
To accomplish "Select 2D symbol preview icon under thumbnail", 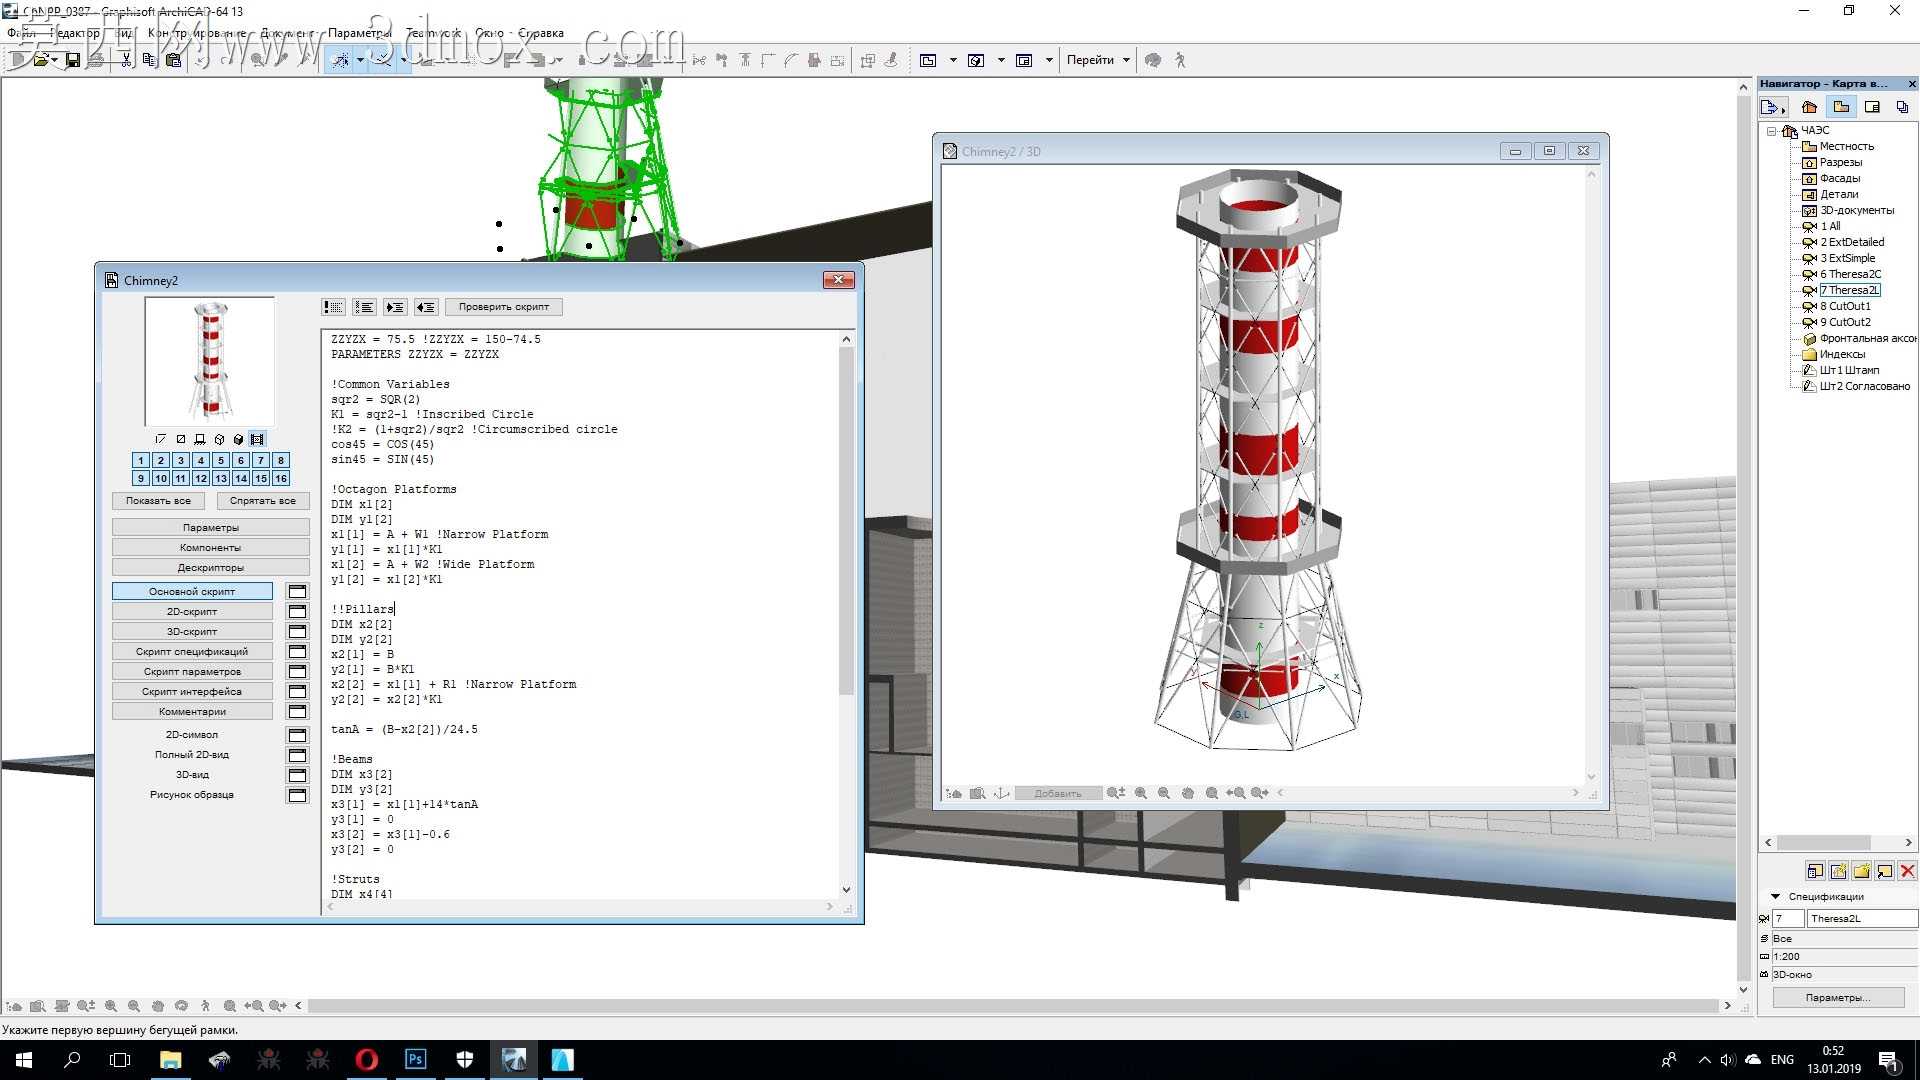I will coord(161,439).
